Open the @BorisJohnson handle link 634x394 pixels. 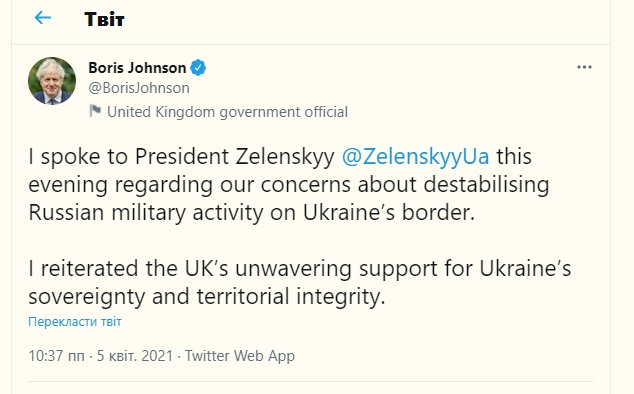point(139,88)
